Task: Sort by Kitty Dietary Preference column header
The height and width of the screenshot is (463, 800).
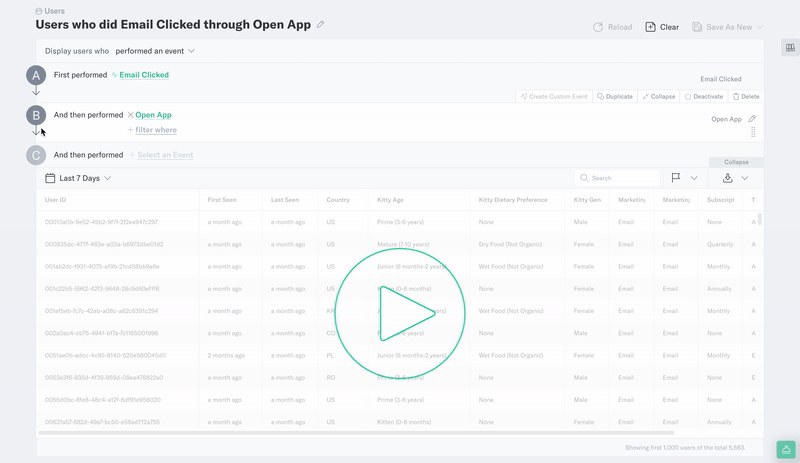Action: tap(513, 200)
